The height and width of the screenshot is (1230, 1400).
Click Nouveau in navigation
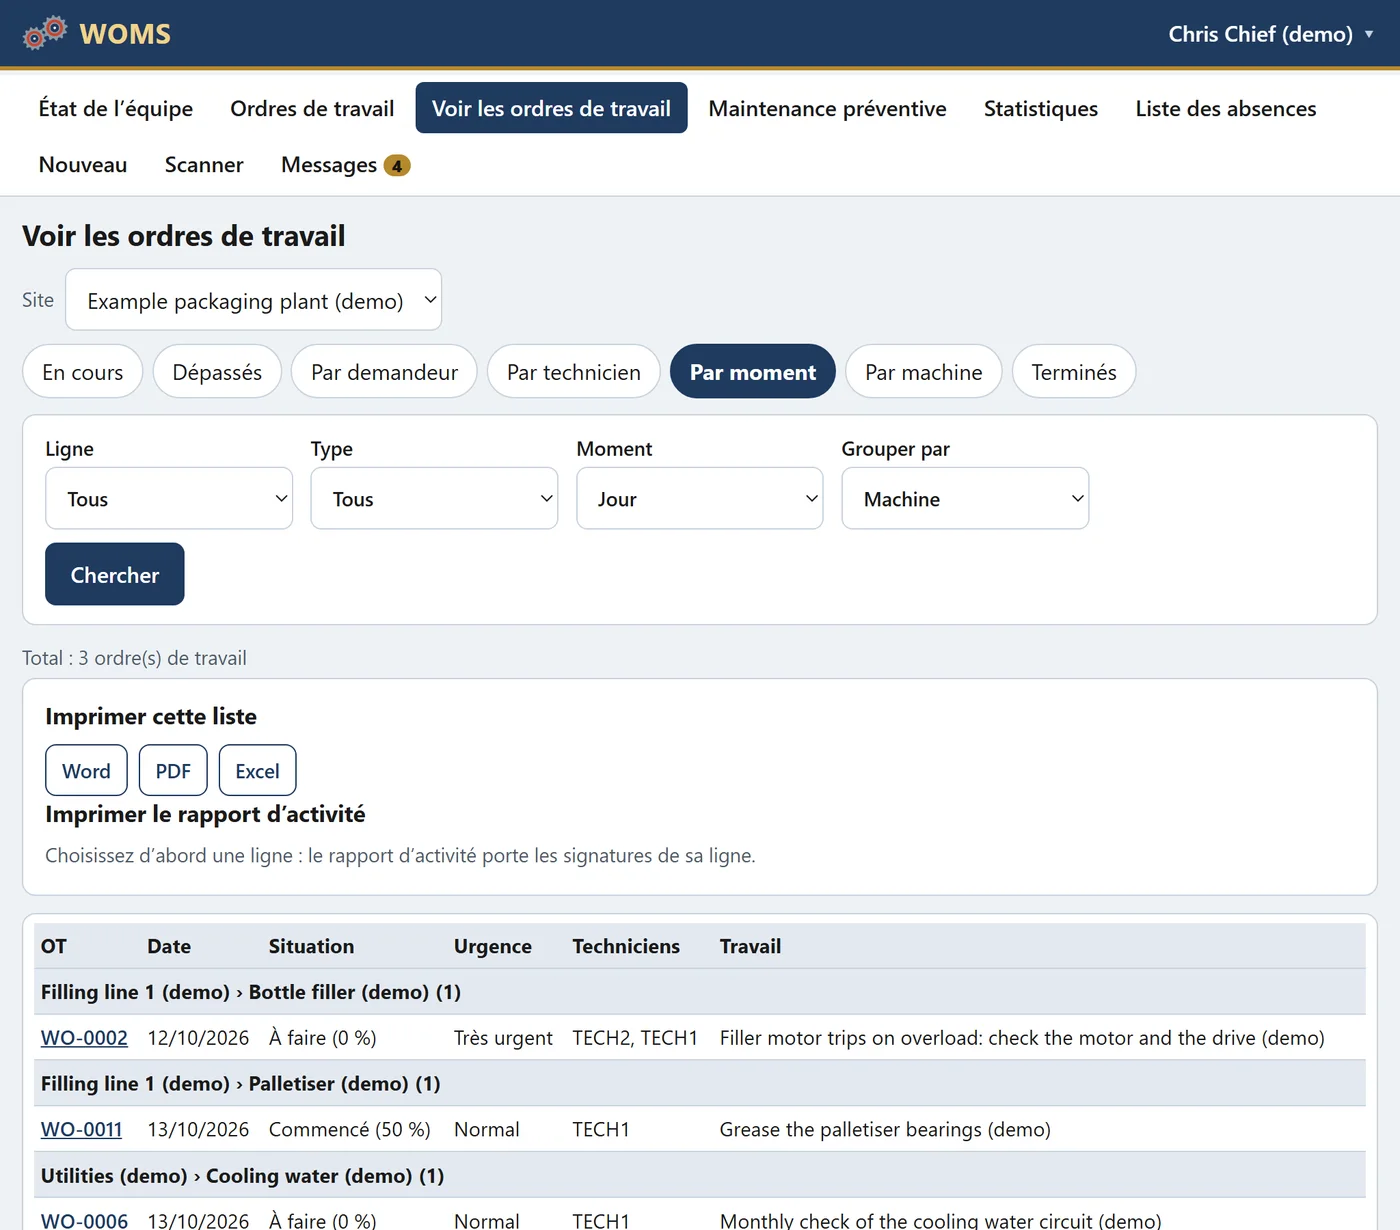(83, 164)
